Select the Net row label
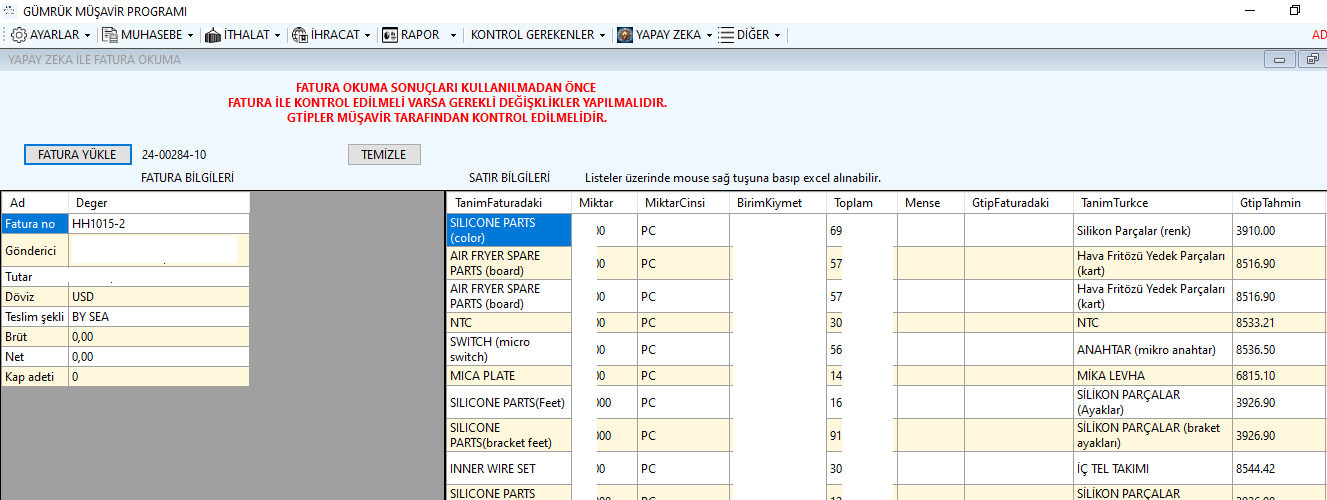Image resolution: width=1327 pixels, height=500 pixels. (x=34, y=357)
